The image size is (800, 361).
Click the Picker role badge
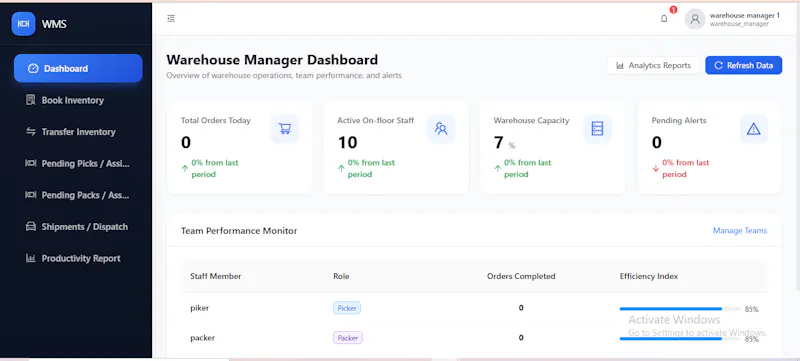(347, 307)
